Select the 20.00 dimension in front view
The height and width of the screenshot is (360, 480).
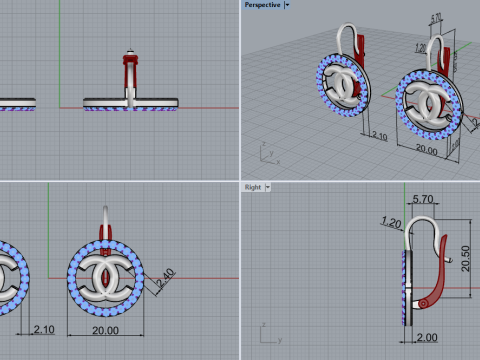(105, 330)
